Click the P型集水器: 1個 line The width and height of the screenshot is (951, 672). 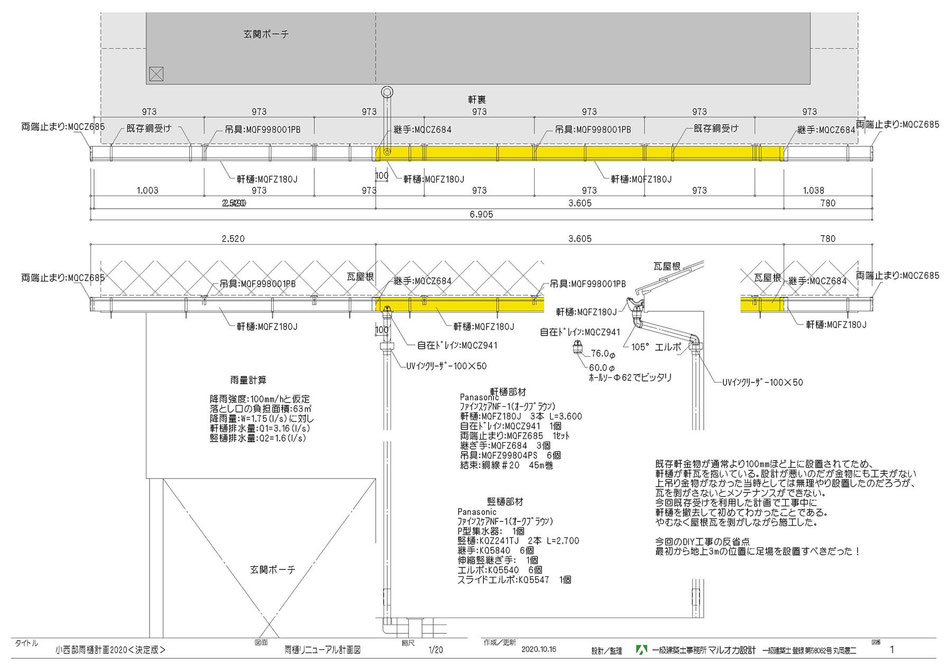click(x=491, y=531)
